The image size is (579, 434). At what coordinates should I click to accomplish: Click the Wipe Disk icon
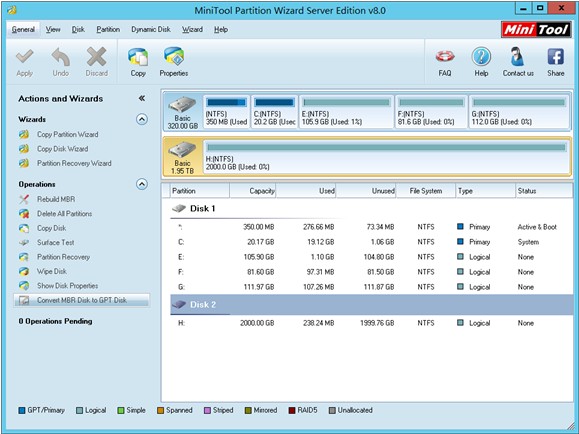coord(24,271)
